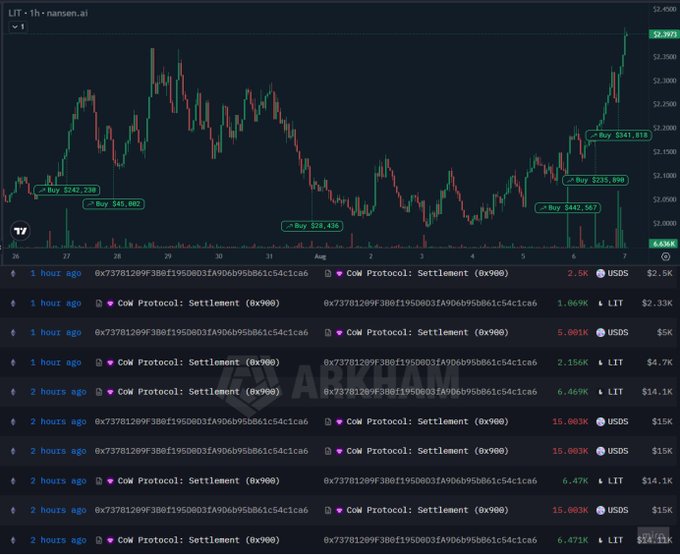Image resolution: width=680 pixels, height=555 pixels.
Task: Expand the indicator legend chevron labeled 1
Action: pyautogui.click(x=18, y=27)
